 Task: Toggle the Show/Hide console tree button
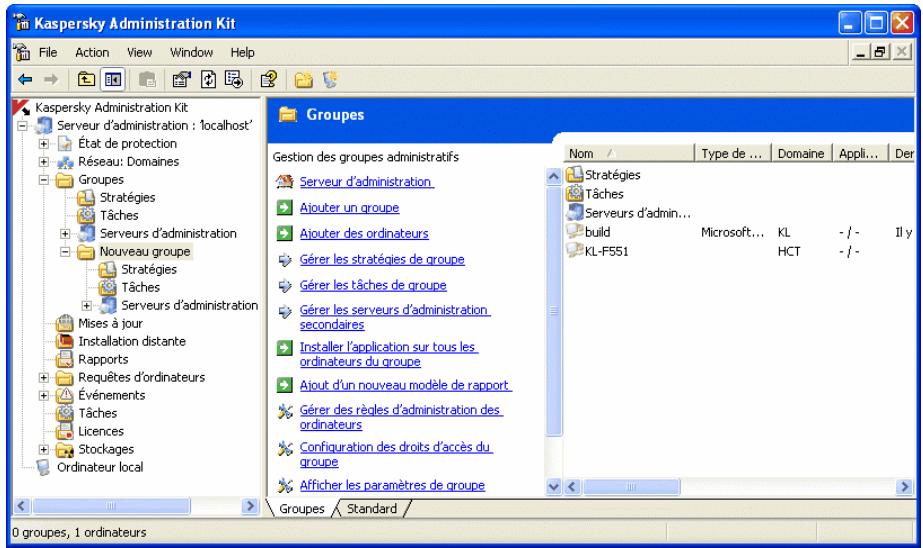[112, 79]
